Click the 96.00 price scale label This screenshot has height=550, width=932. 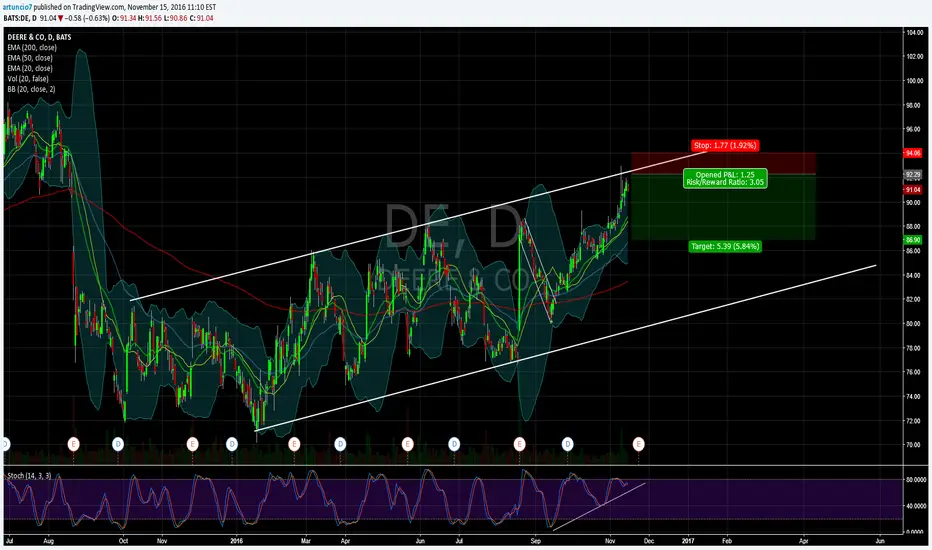click(913, 129)
